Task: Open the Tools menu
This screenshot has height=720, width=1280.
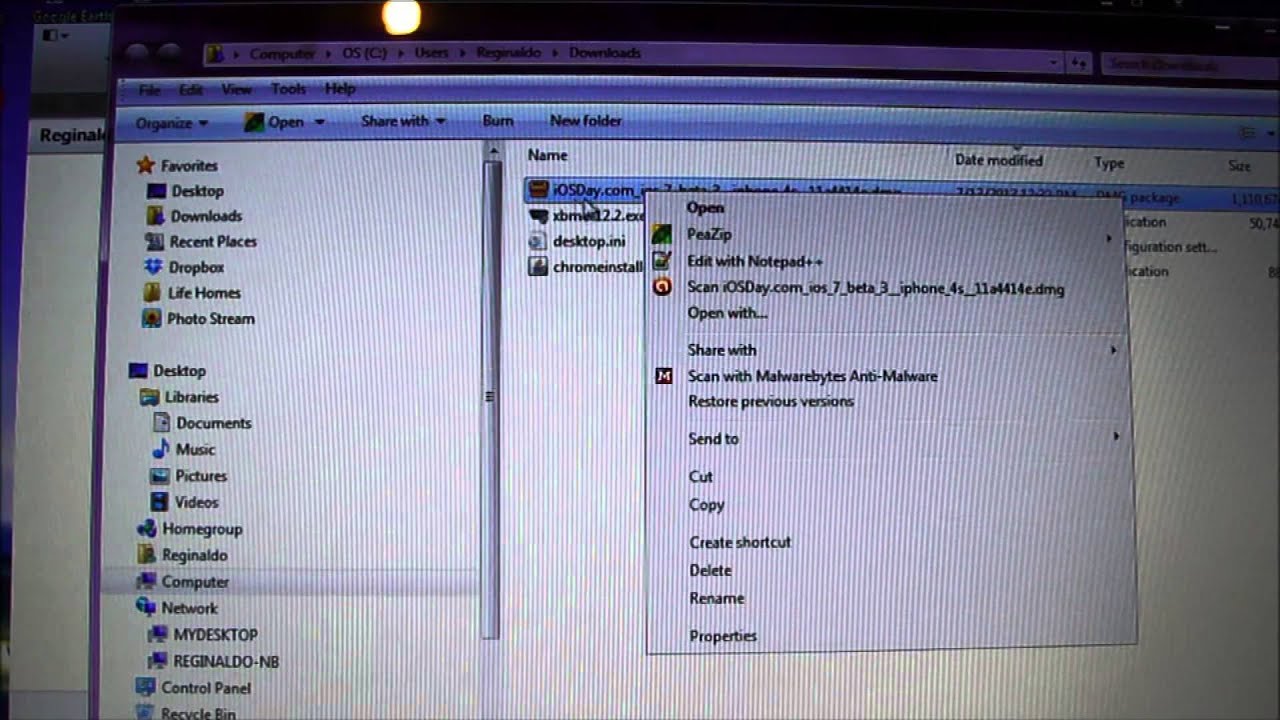Action: tap(288, 89)
